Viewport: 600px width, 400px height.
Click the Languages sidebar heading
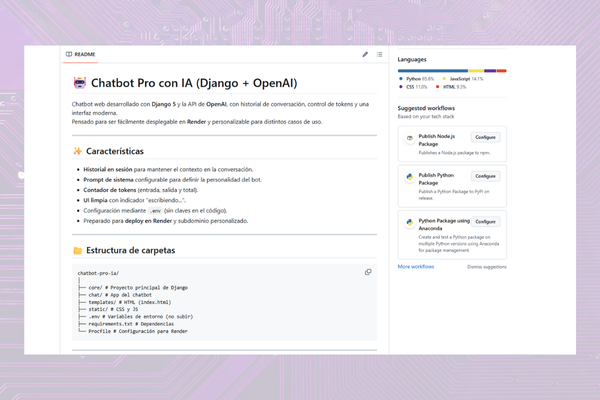pos(412,59)
